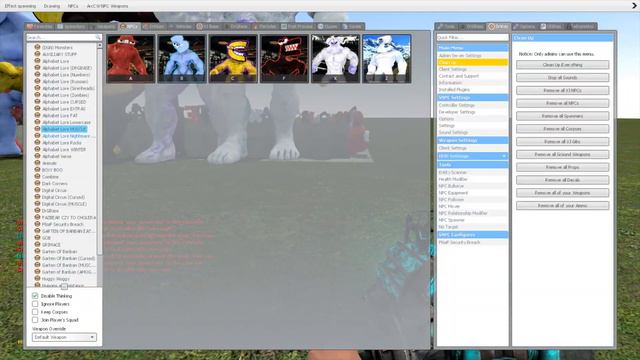Collapse the SNPC Settings section header
Screen dimensions: 640x360
point(473,98)
